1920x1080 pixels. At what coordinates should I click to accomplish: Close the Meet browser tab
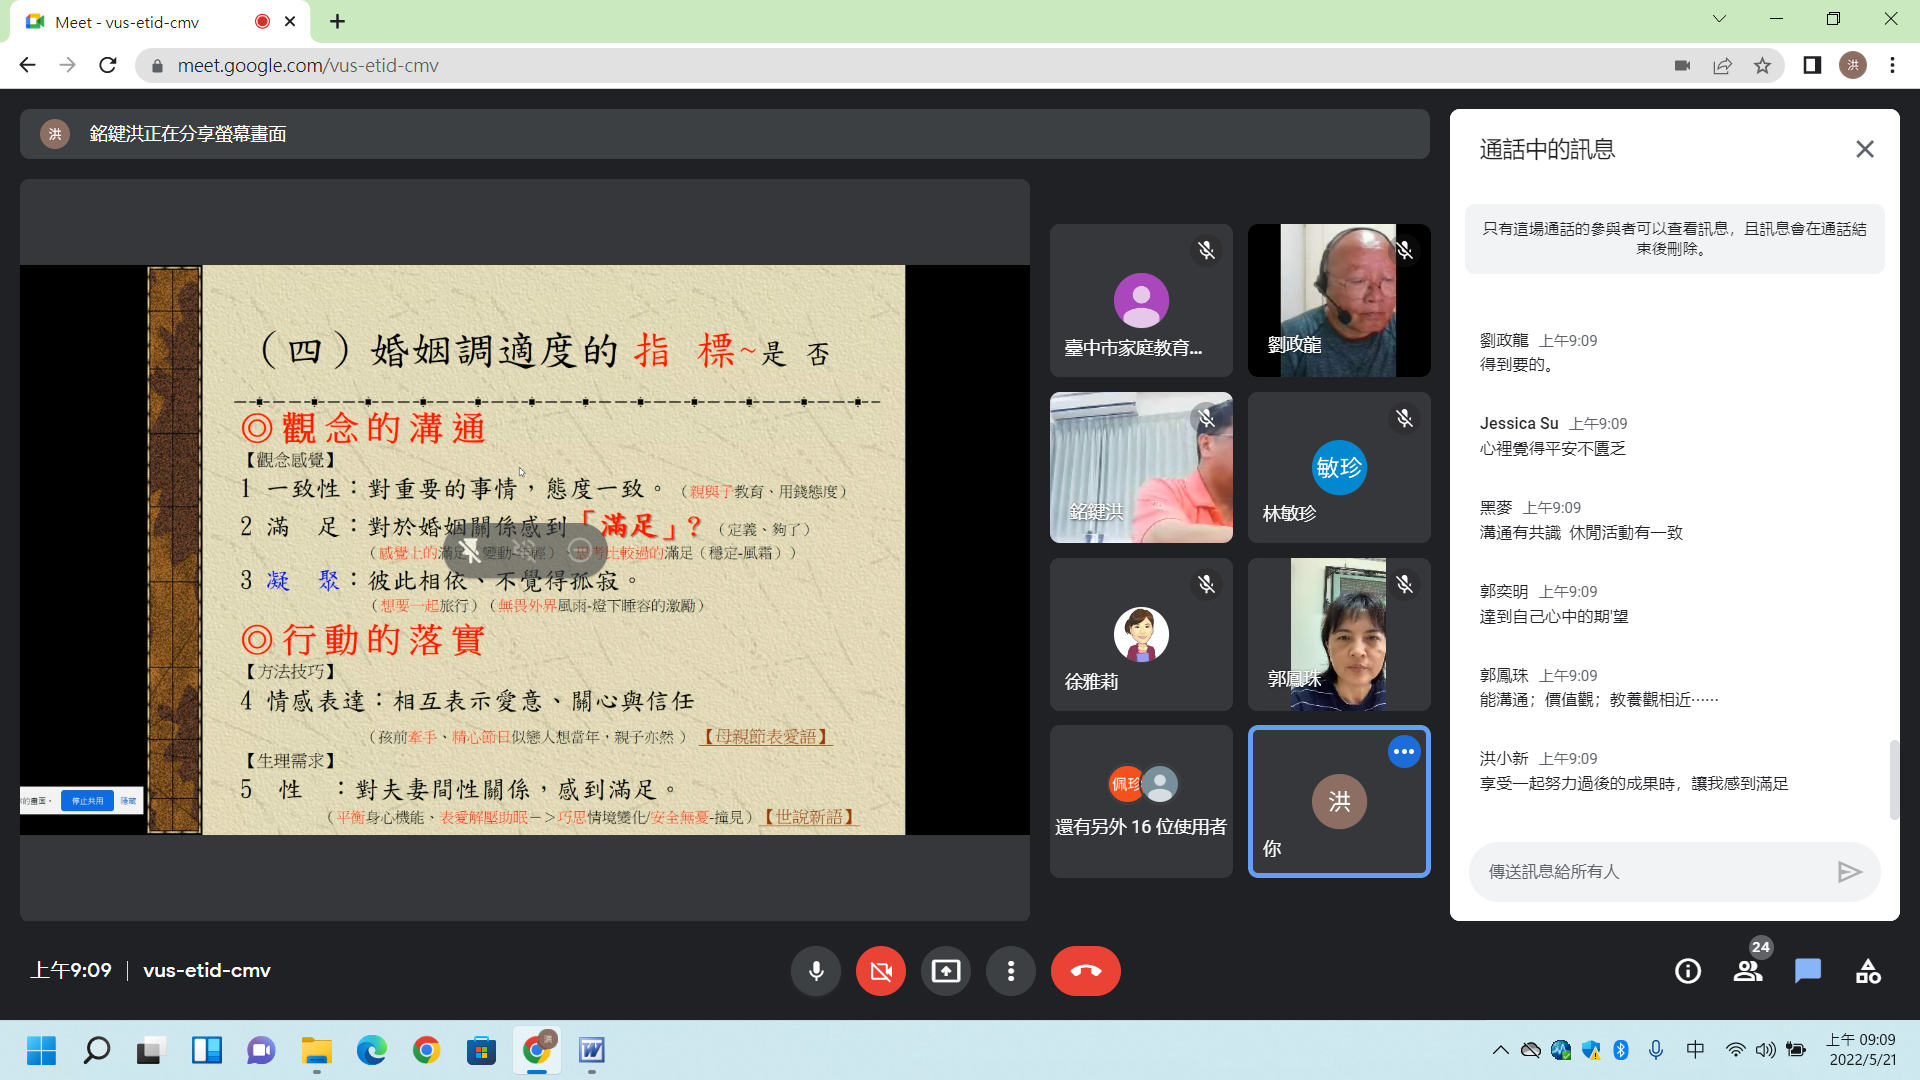[290, 21]
